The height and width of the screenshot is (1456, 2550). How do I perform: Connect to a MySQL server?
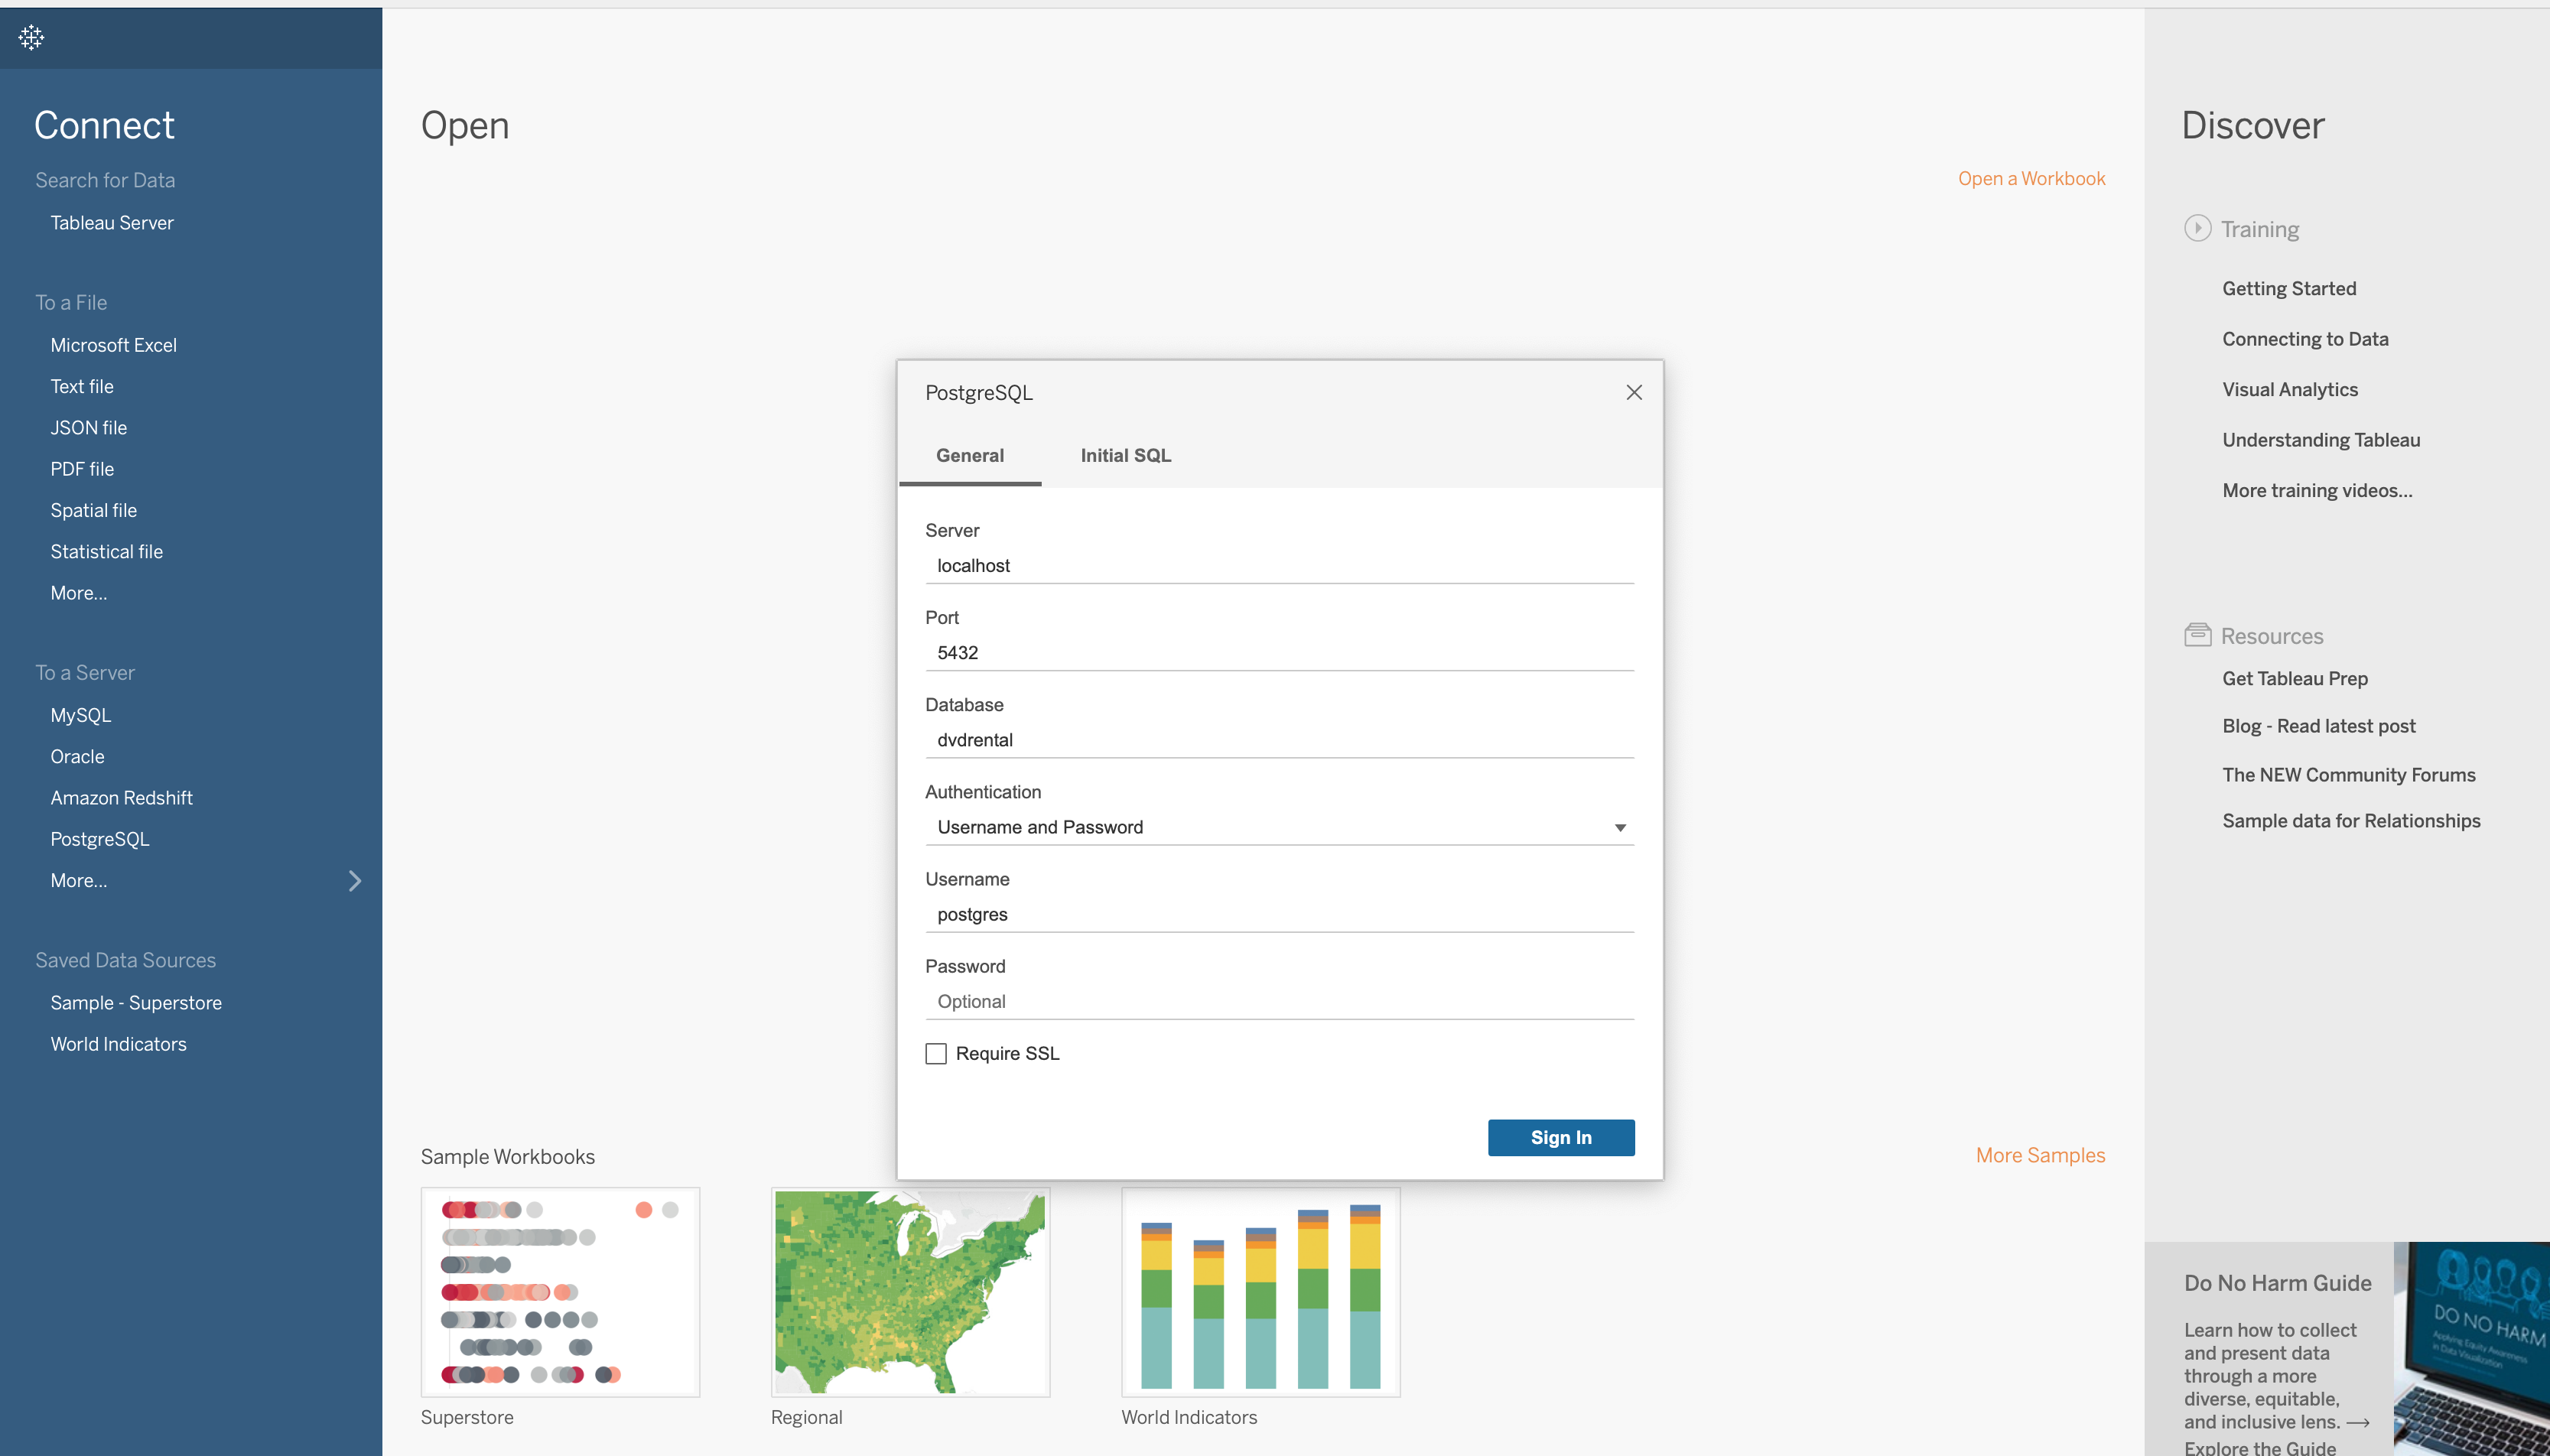coord(80,714)
